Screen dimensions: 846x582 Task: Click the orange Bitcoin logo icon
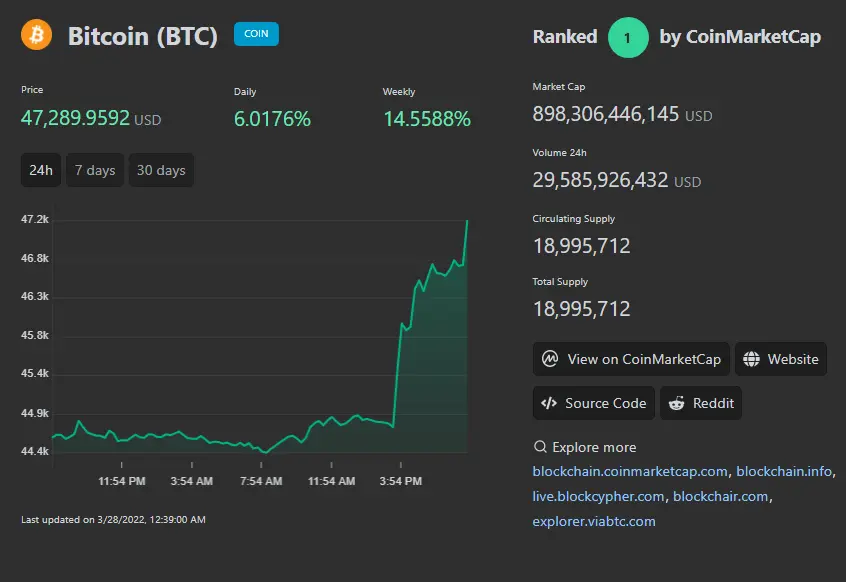[36, 35]
